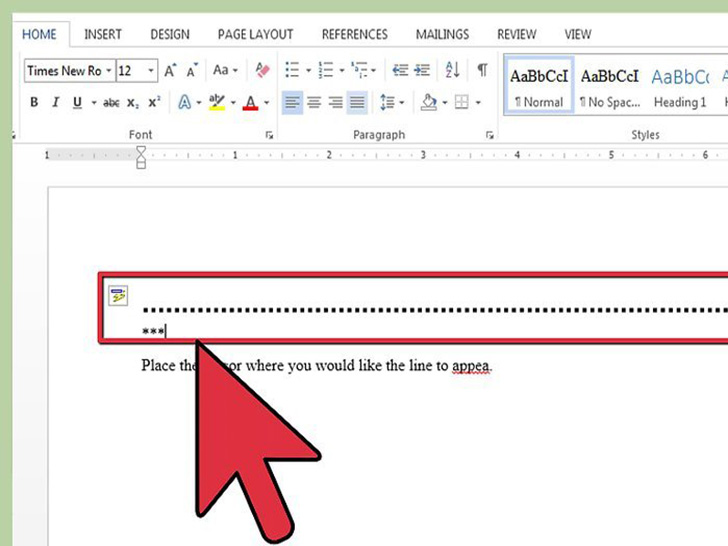Click the Numbering list icon

325,70
